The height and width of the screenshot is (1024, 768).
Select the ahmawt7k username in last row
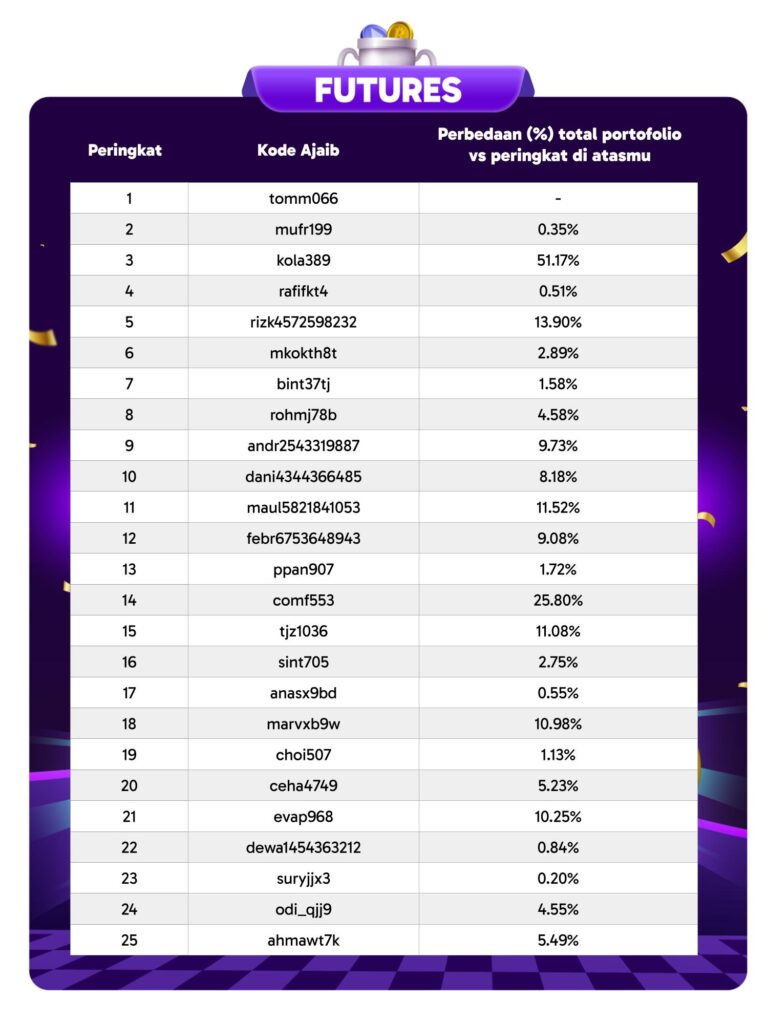[x=304, y=941]
